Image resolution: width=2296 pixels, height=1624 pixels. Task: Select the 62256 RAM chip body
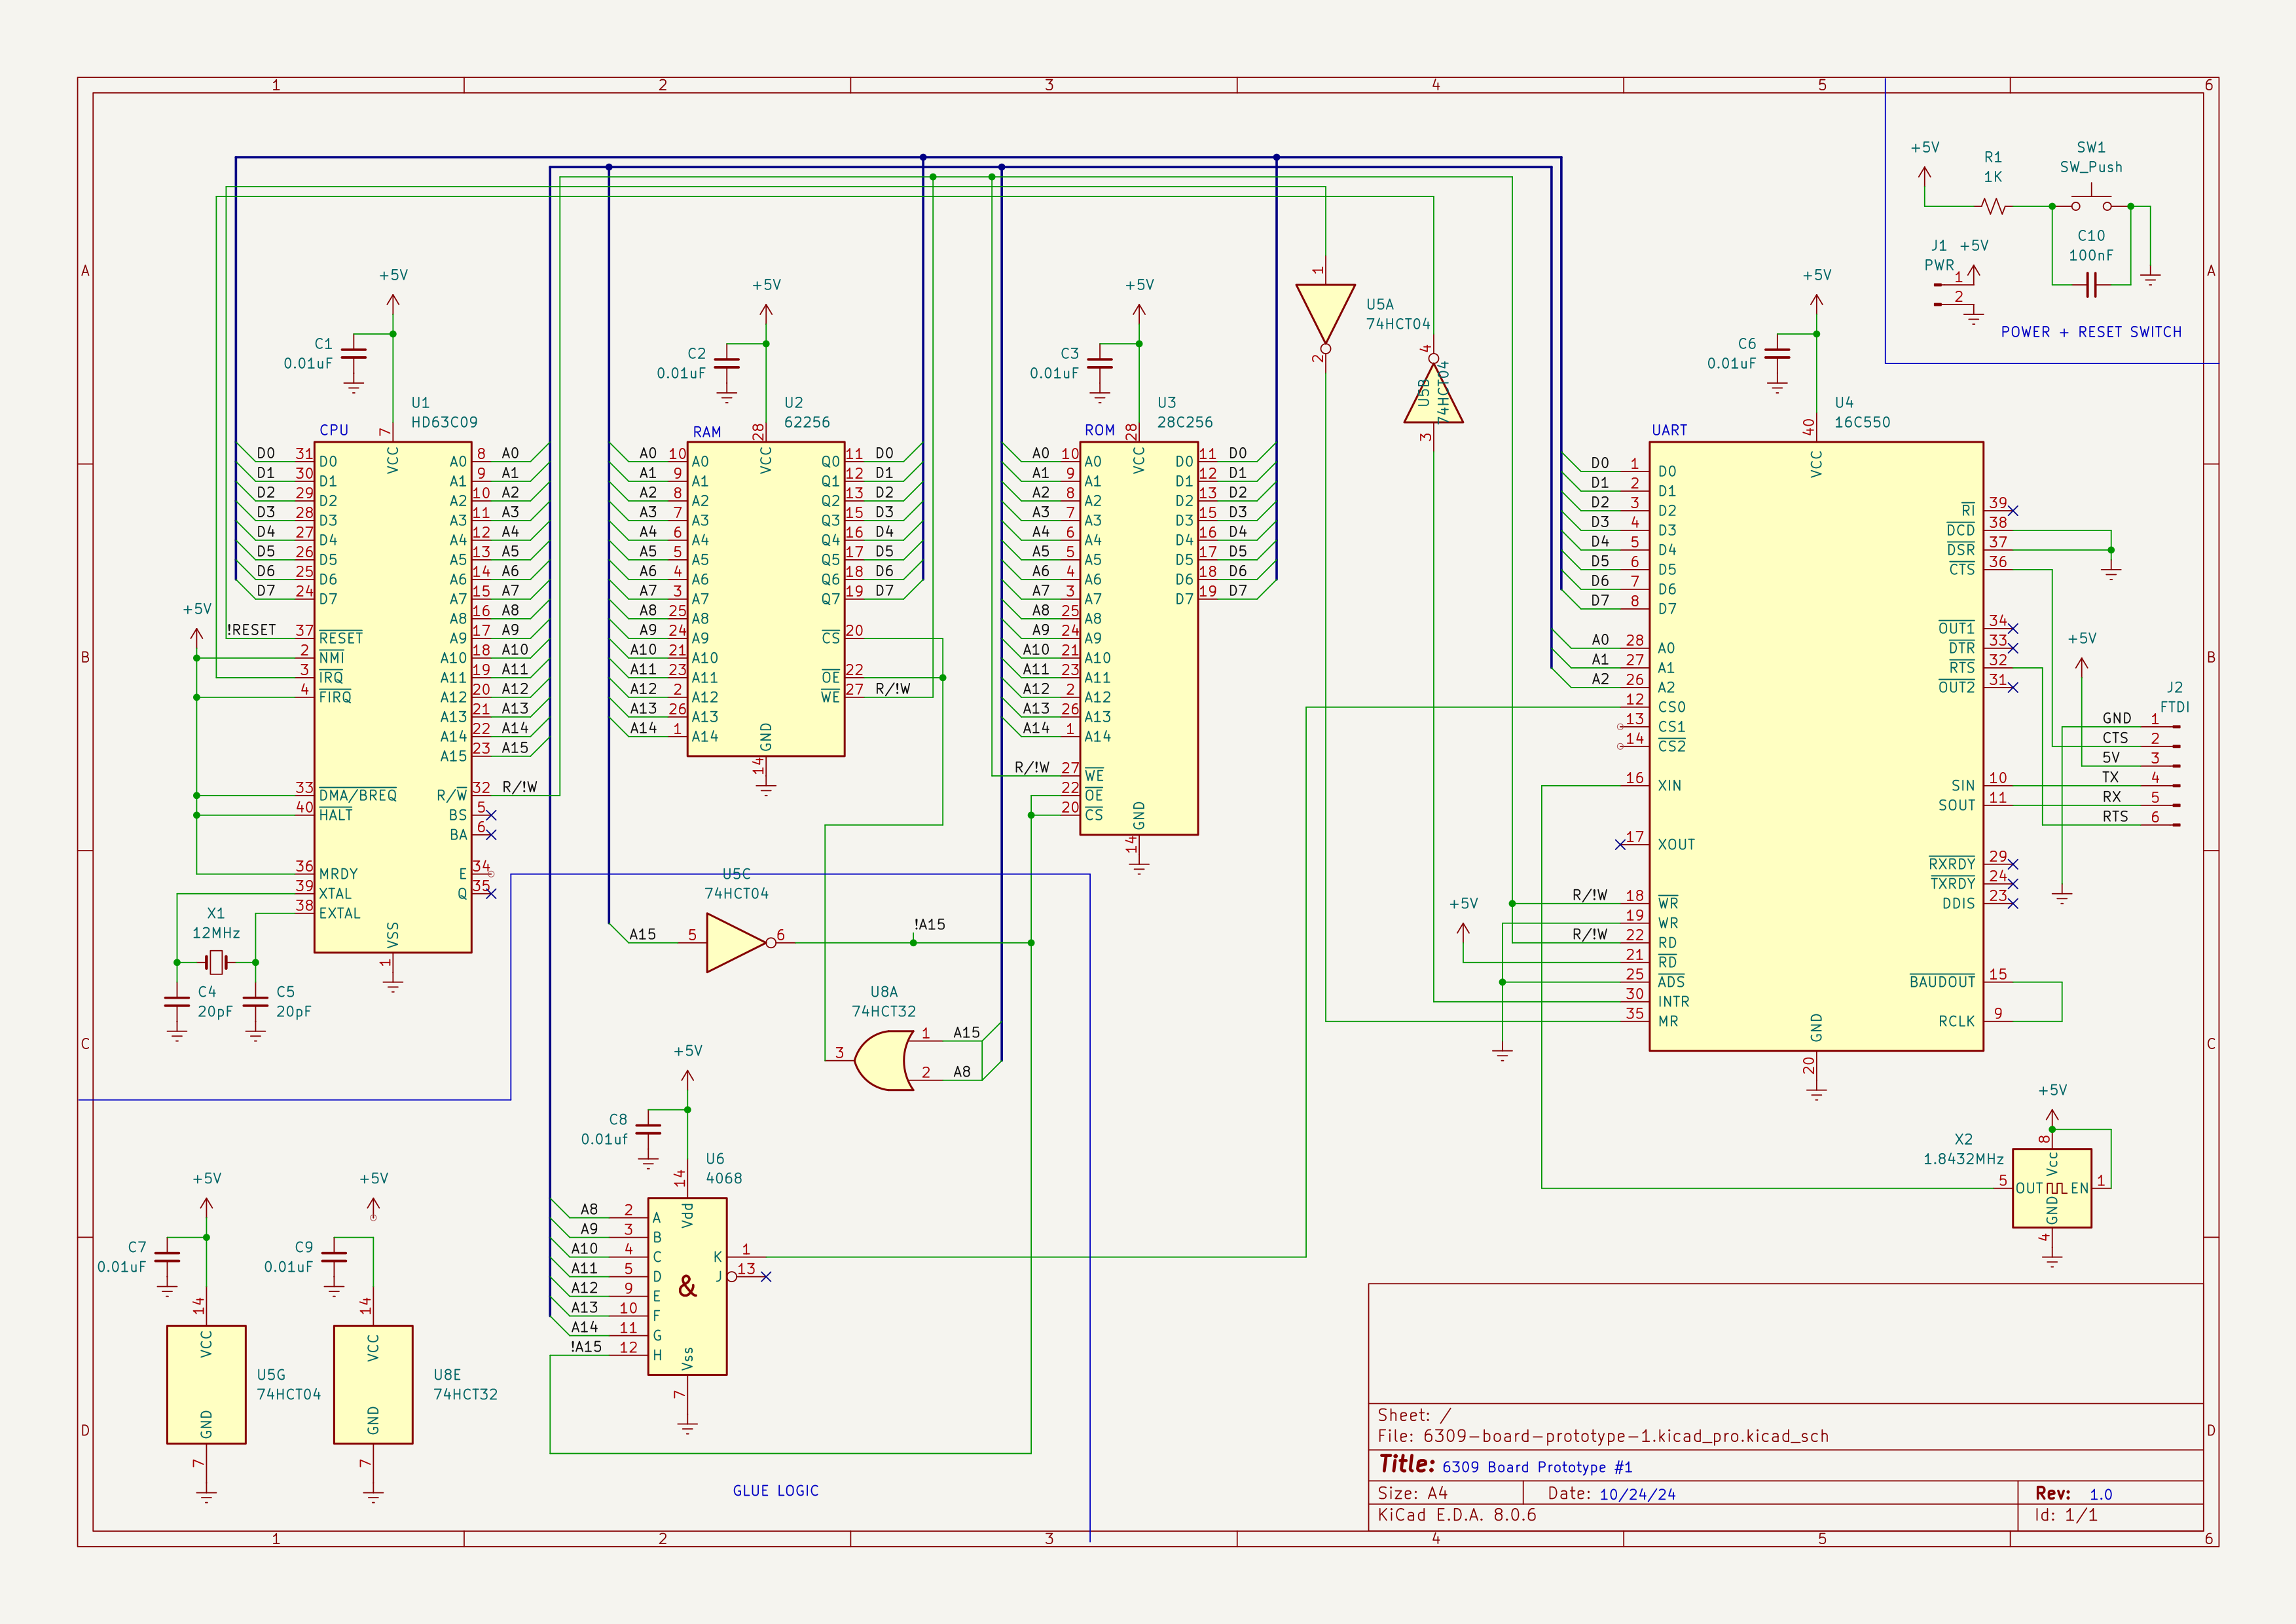pos(765,599)
